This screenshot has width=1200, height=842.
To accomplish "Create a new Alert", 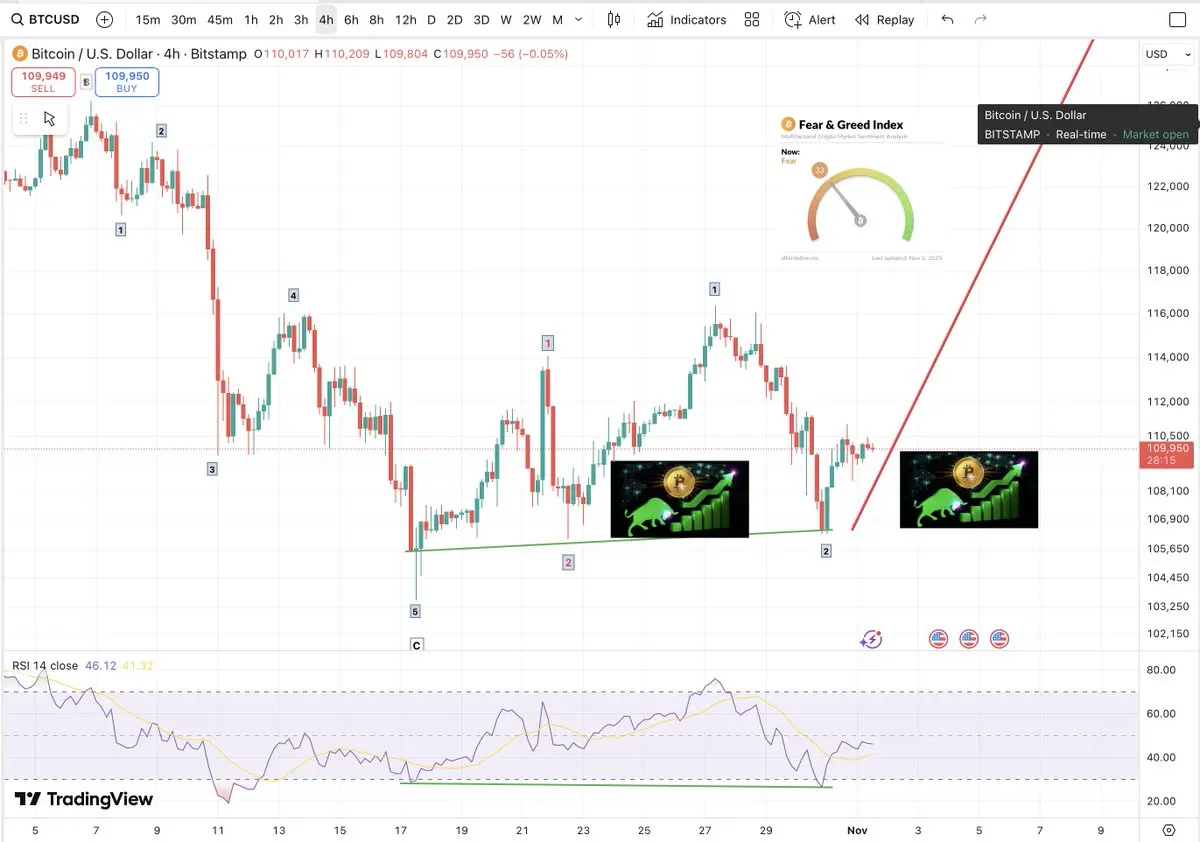I will pos(810,19).
